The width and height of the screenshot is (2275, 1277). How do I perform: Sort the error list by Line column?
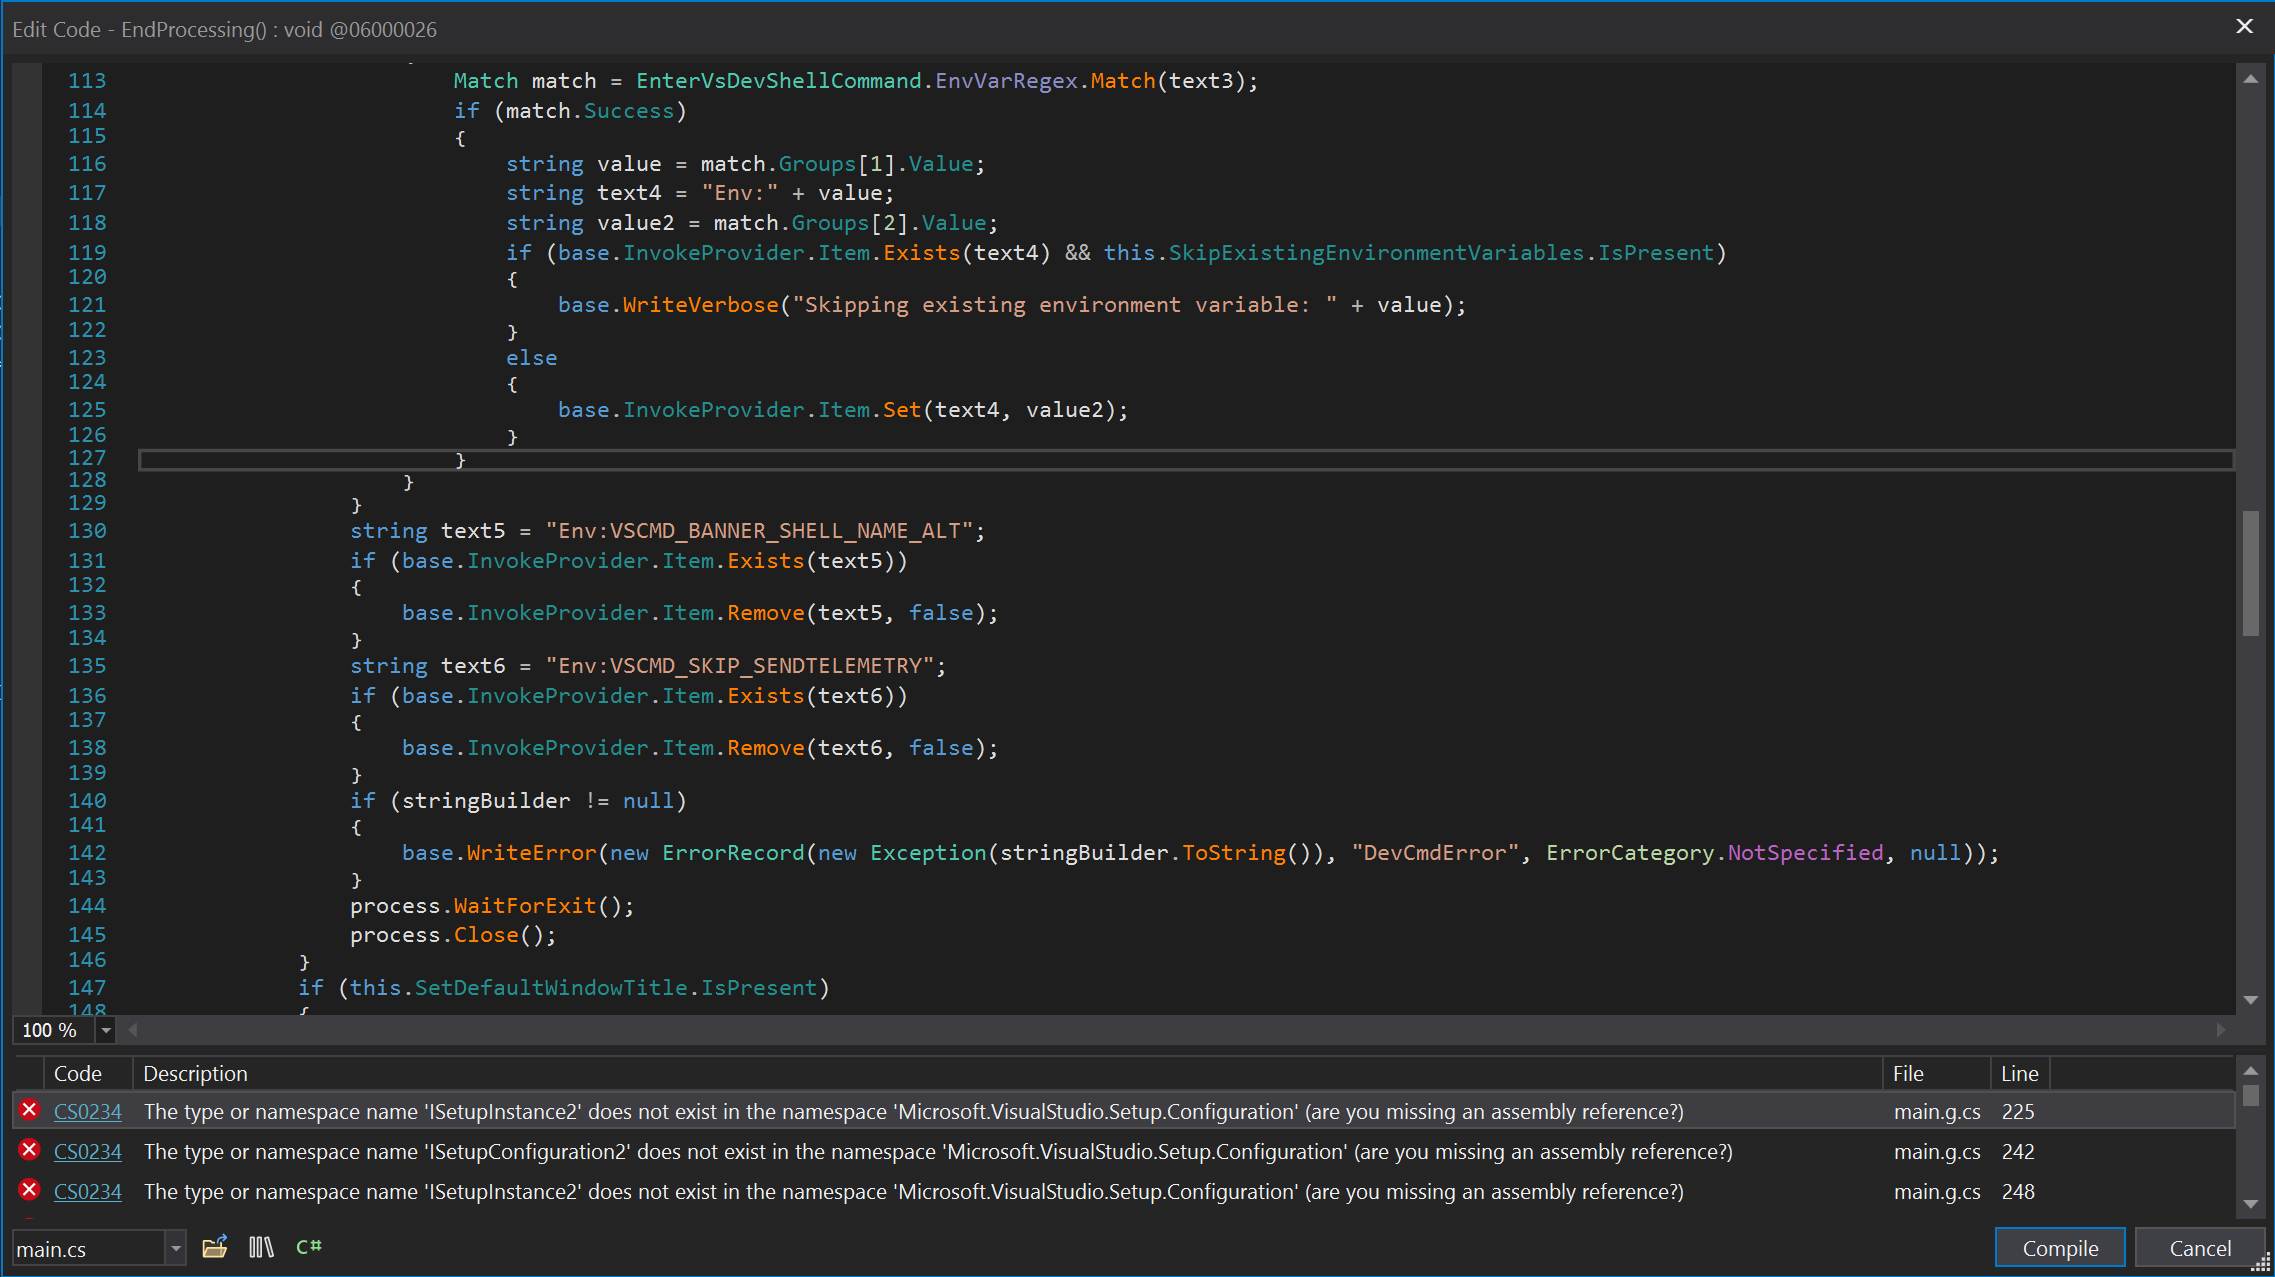tap(2019, 1073)
